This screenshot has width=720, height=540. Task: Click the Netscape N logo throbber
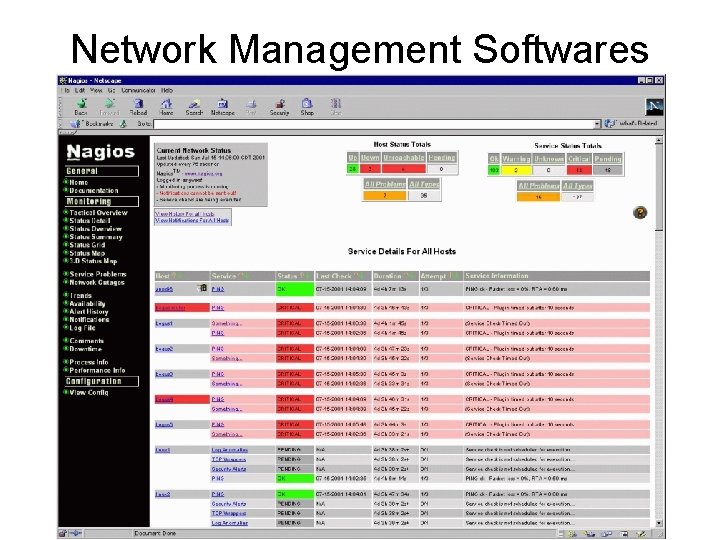654,107
